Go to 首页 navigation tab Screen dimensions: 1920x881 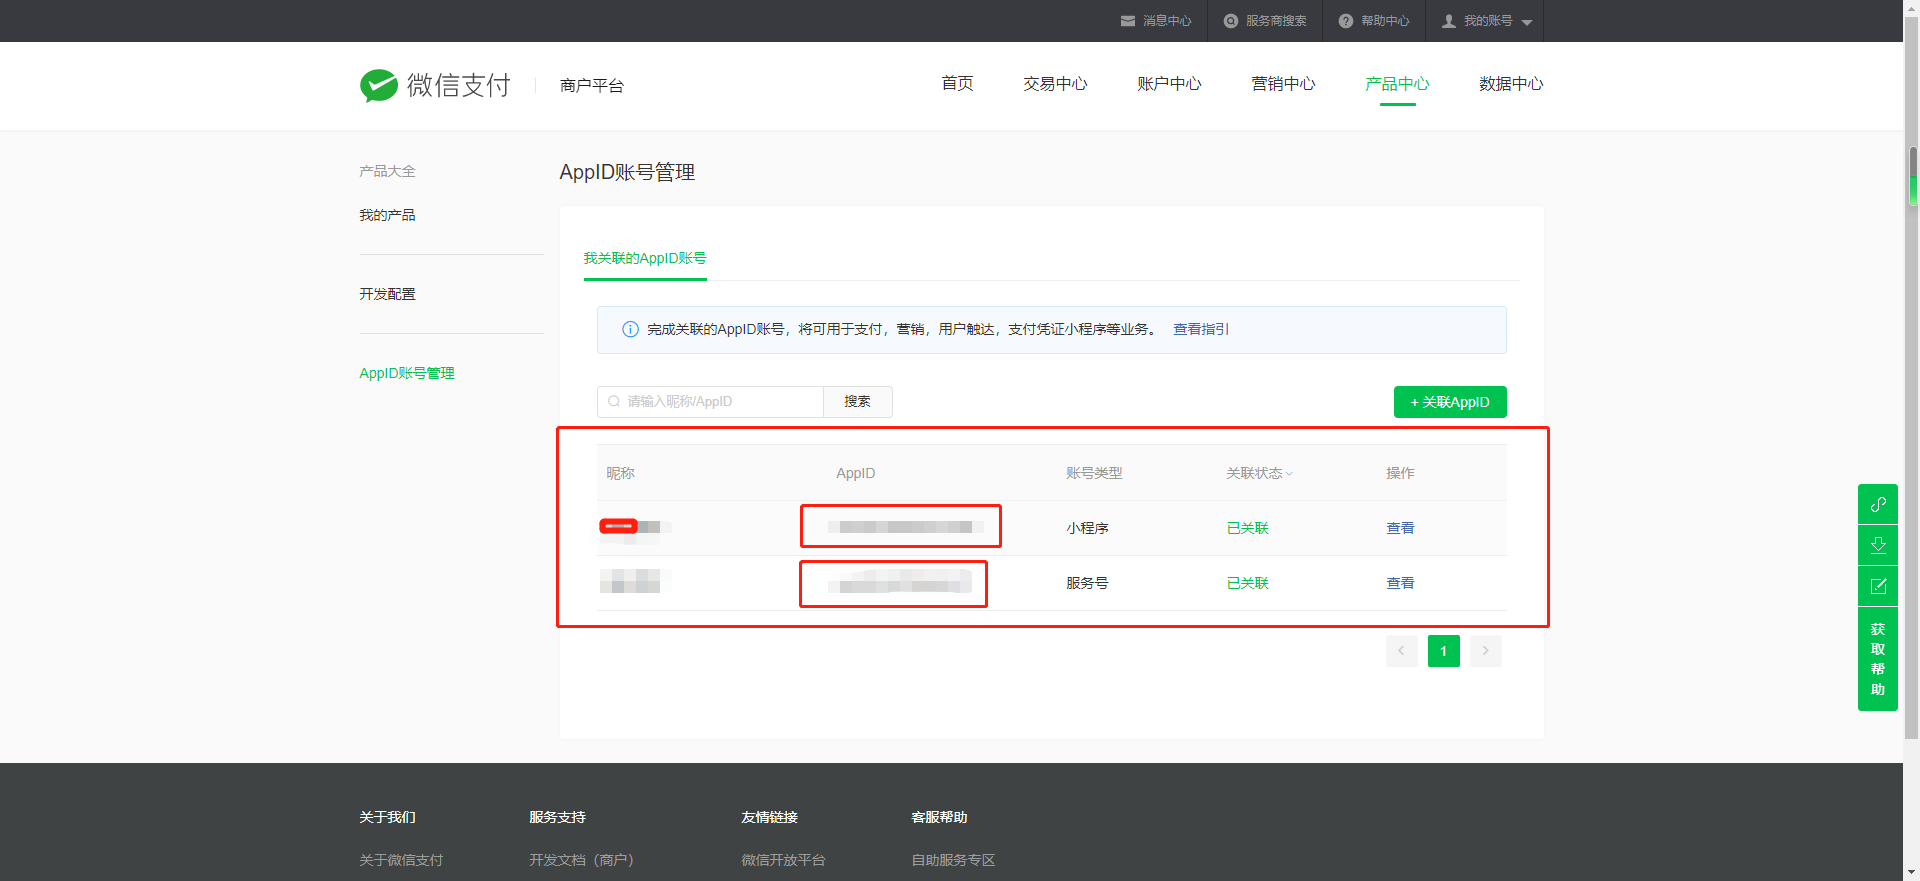[957, 84]
